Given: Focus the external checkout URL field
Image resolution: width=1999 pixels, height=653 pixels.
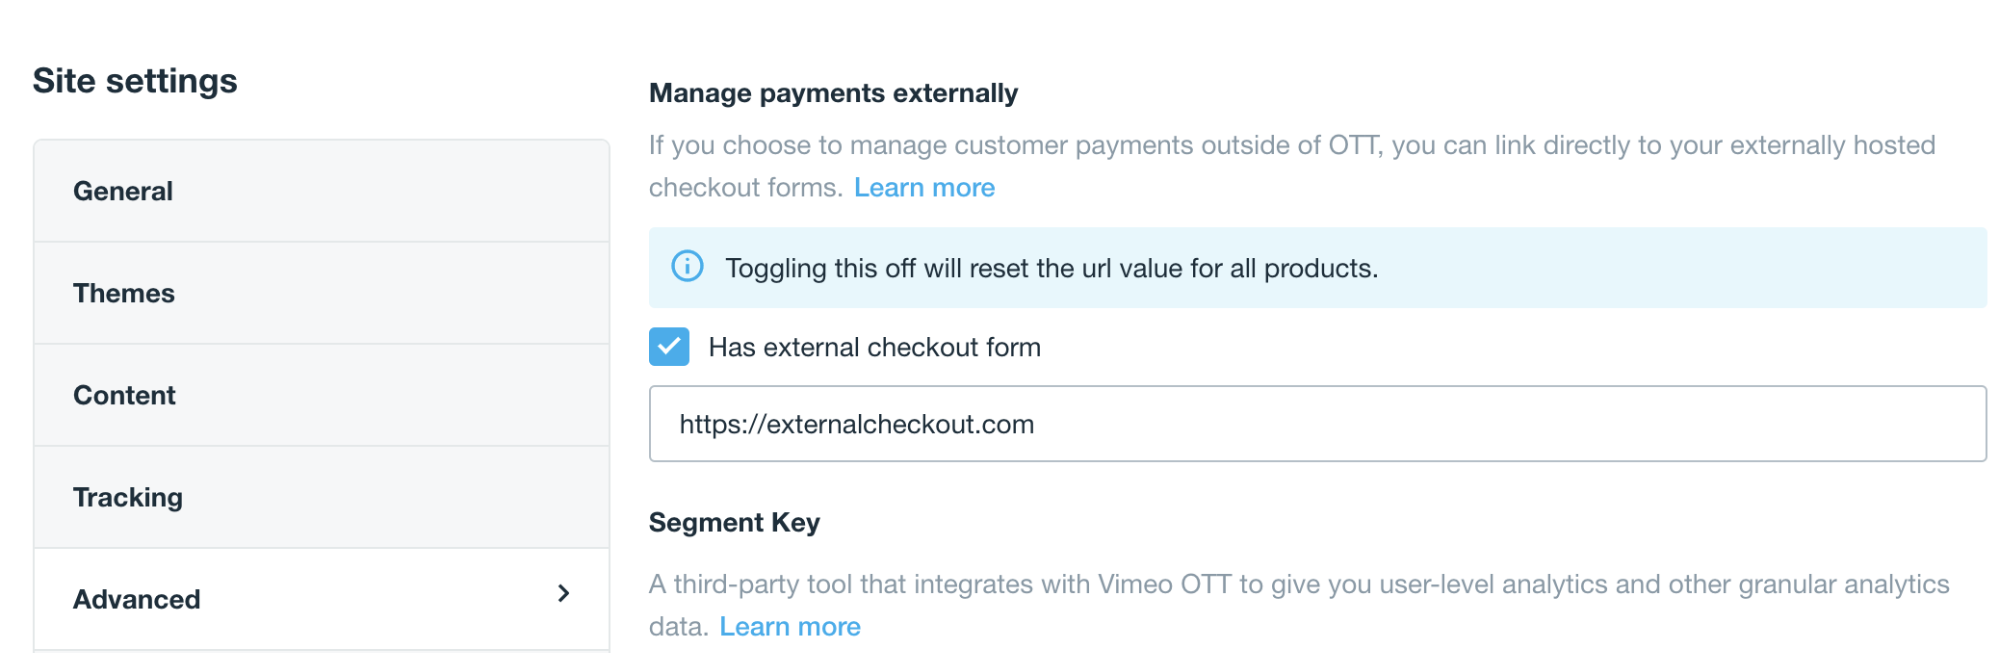Looking at the screenshot, I should coord(1317,424).
